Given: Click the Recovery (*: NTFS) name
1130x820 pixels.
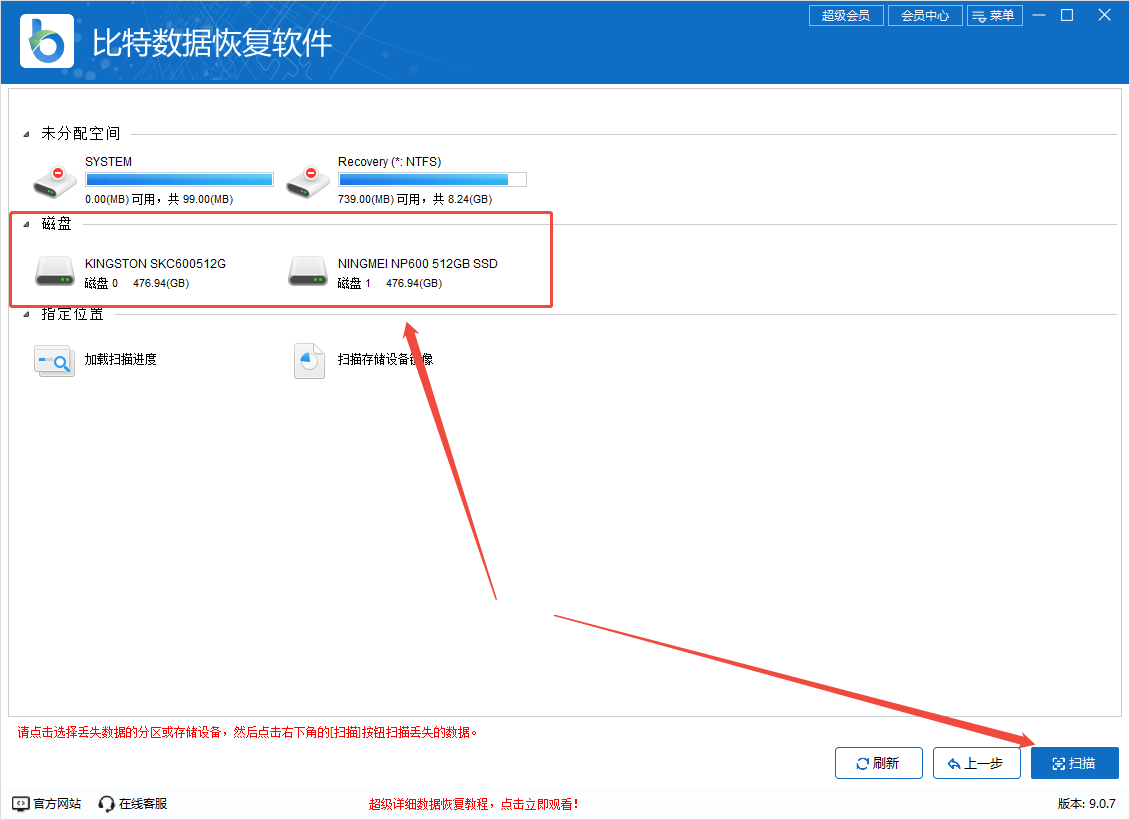Looking at the screenshot, I should point(389,162).
